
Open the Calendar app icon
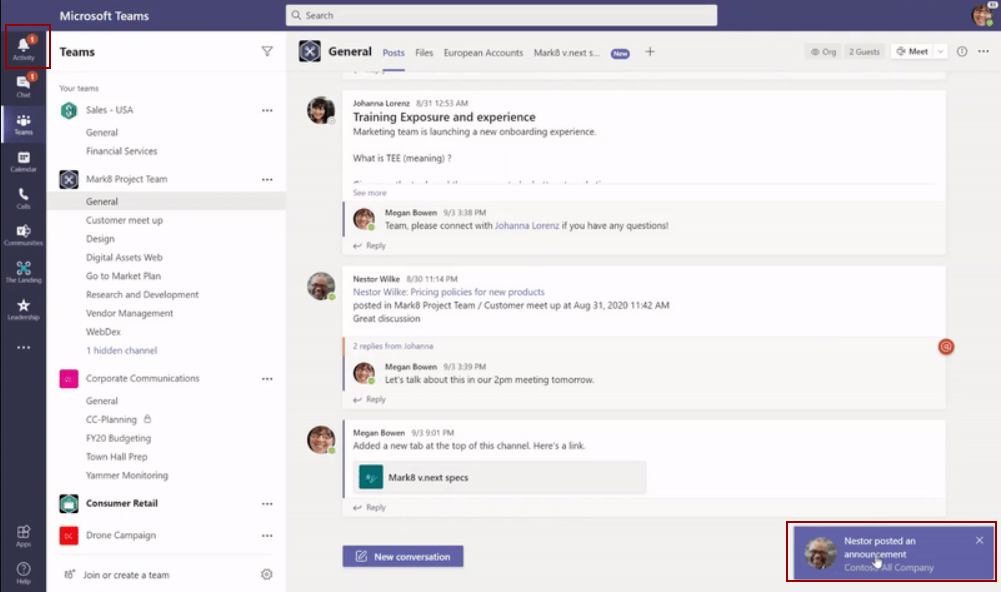[23, 160]
